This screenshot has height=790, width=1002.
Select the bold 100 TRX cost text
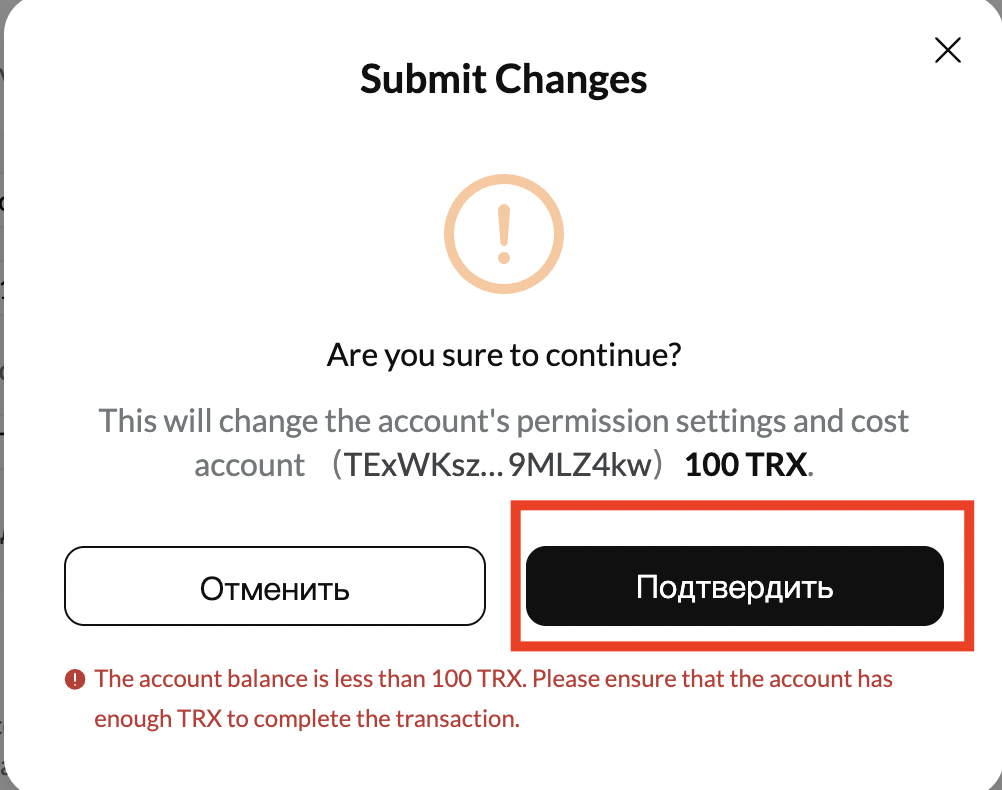click(746, 464)
